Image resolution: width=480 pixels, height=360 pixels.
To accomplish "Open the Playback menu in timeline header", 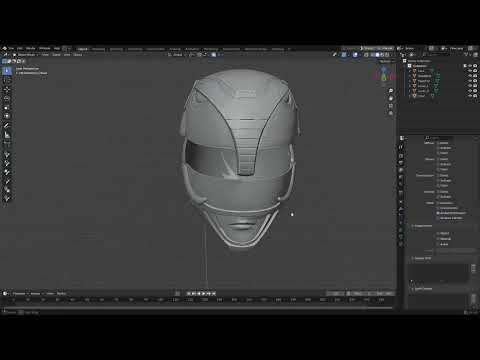I will click(x=19, y=294).
